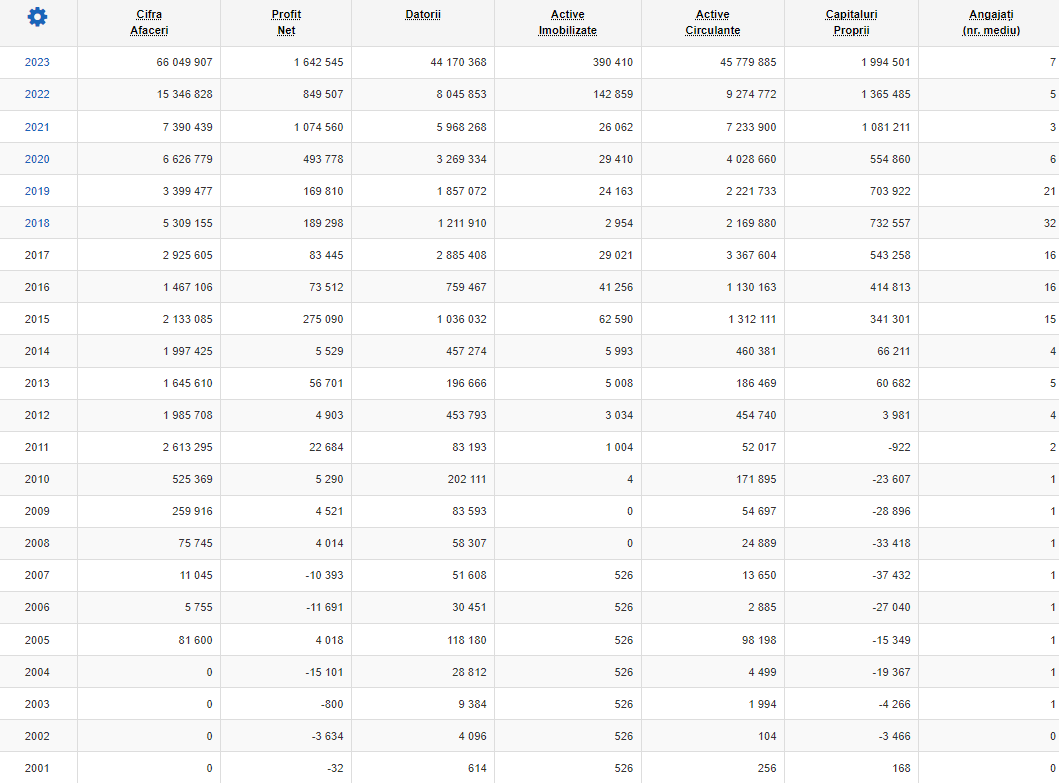This screenshot has height=783, width=1059.
Task: Click the Capitaluri Proprii column header
Action: point(851,22)
